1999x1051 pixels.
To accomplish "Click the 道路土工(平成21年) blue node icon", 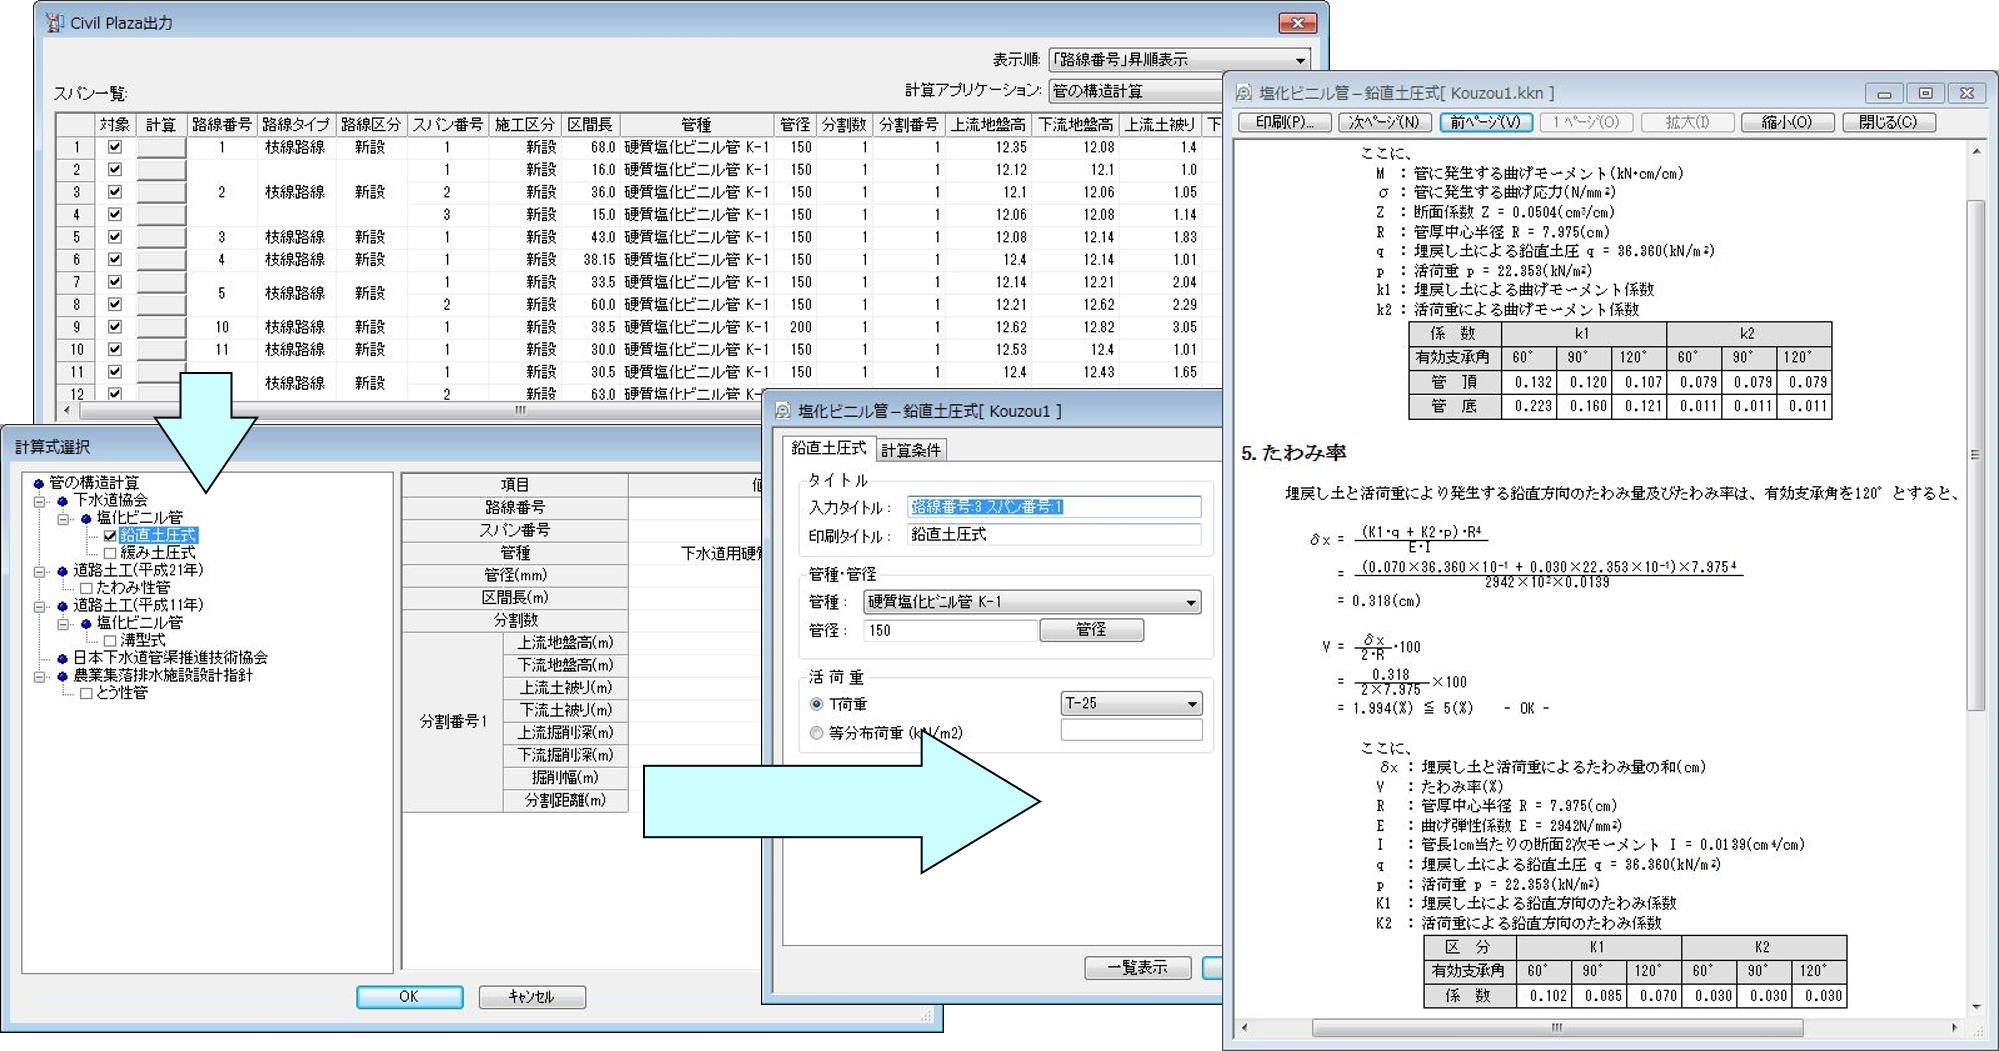I will coord(62,571).
